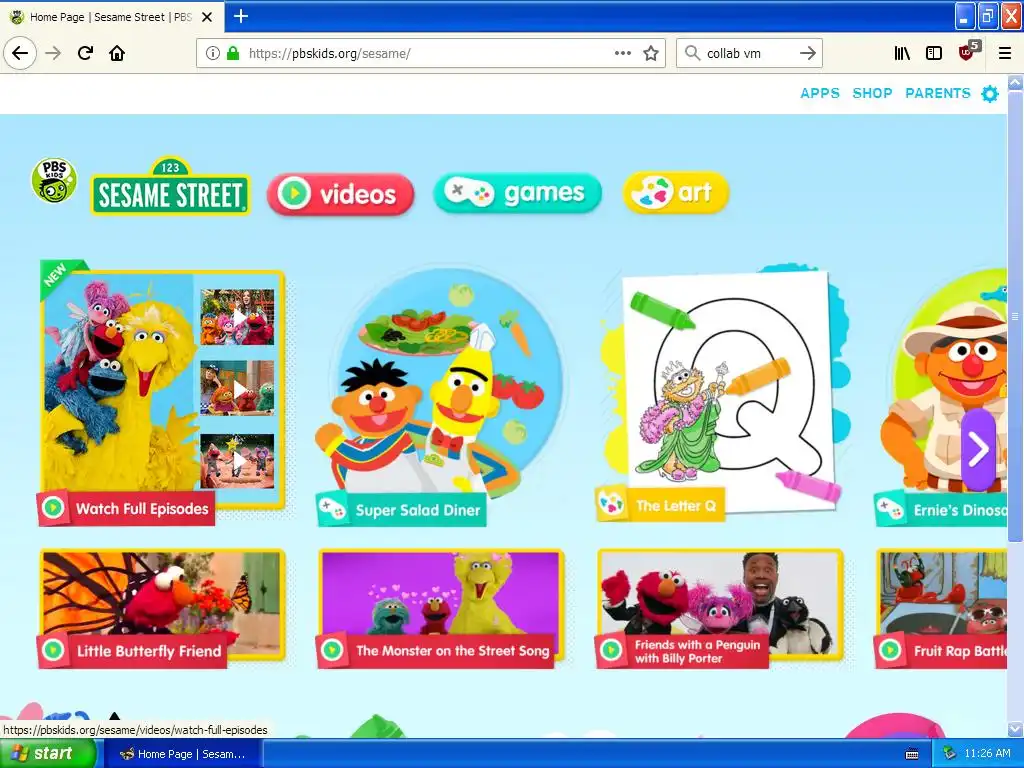Image resolution: width=1024 pixels, height=768 pixels.
Task: Open the SHOP link
Action: click(872, 93)
